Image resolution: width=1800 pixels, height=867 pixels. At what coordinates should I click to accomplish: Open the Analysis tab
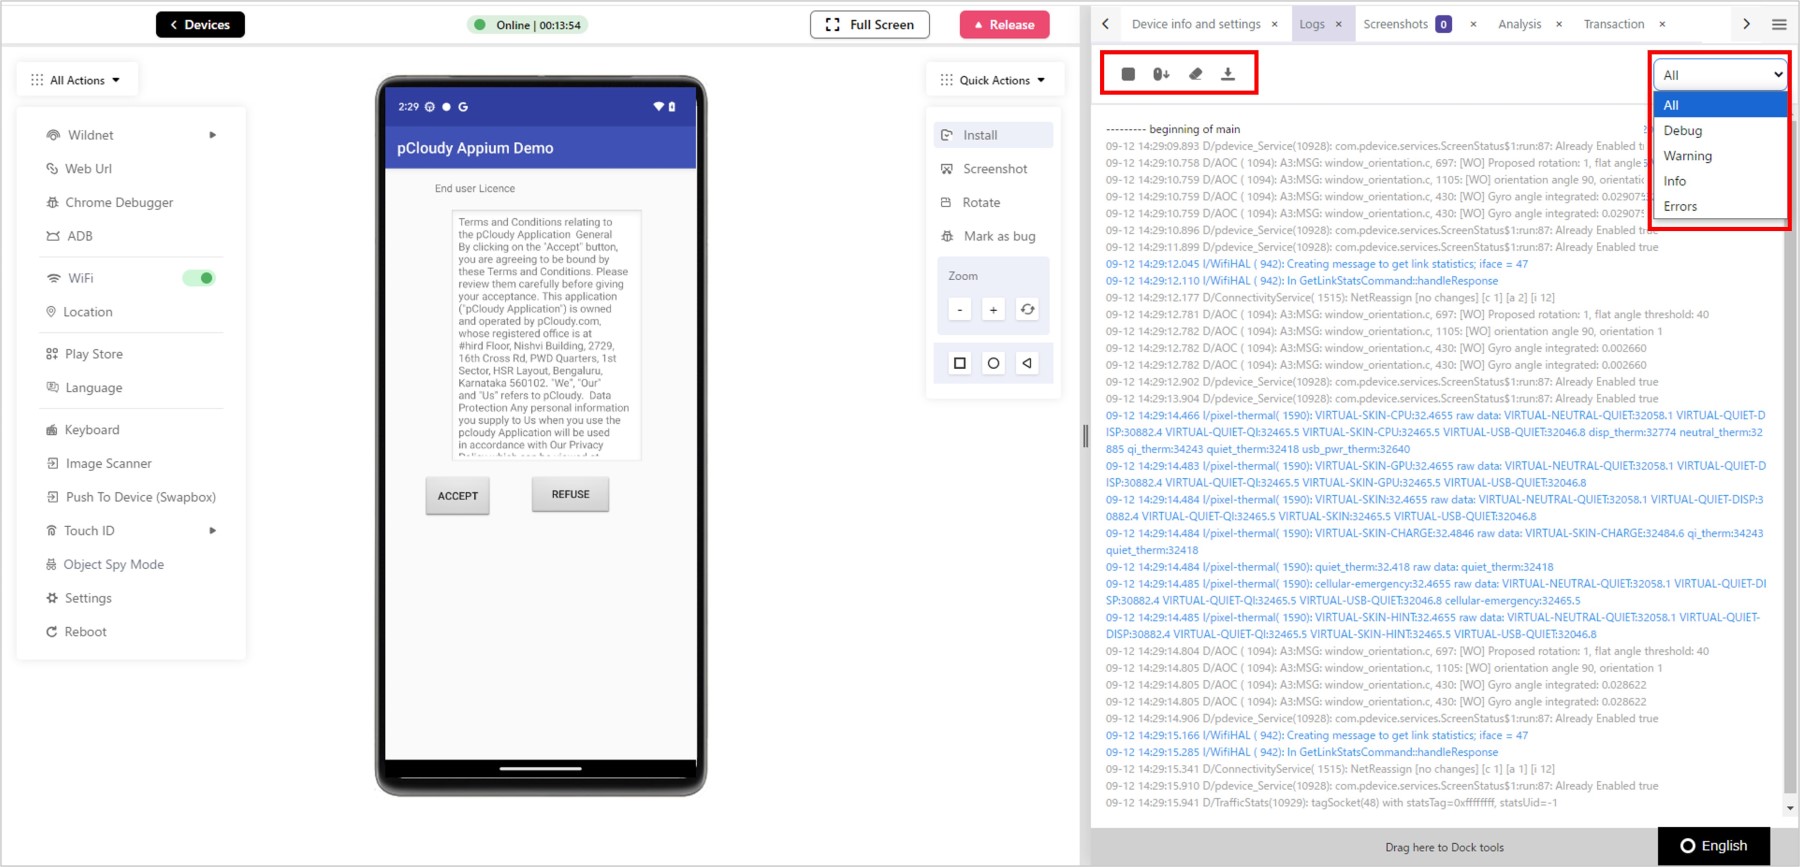1519,24
